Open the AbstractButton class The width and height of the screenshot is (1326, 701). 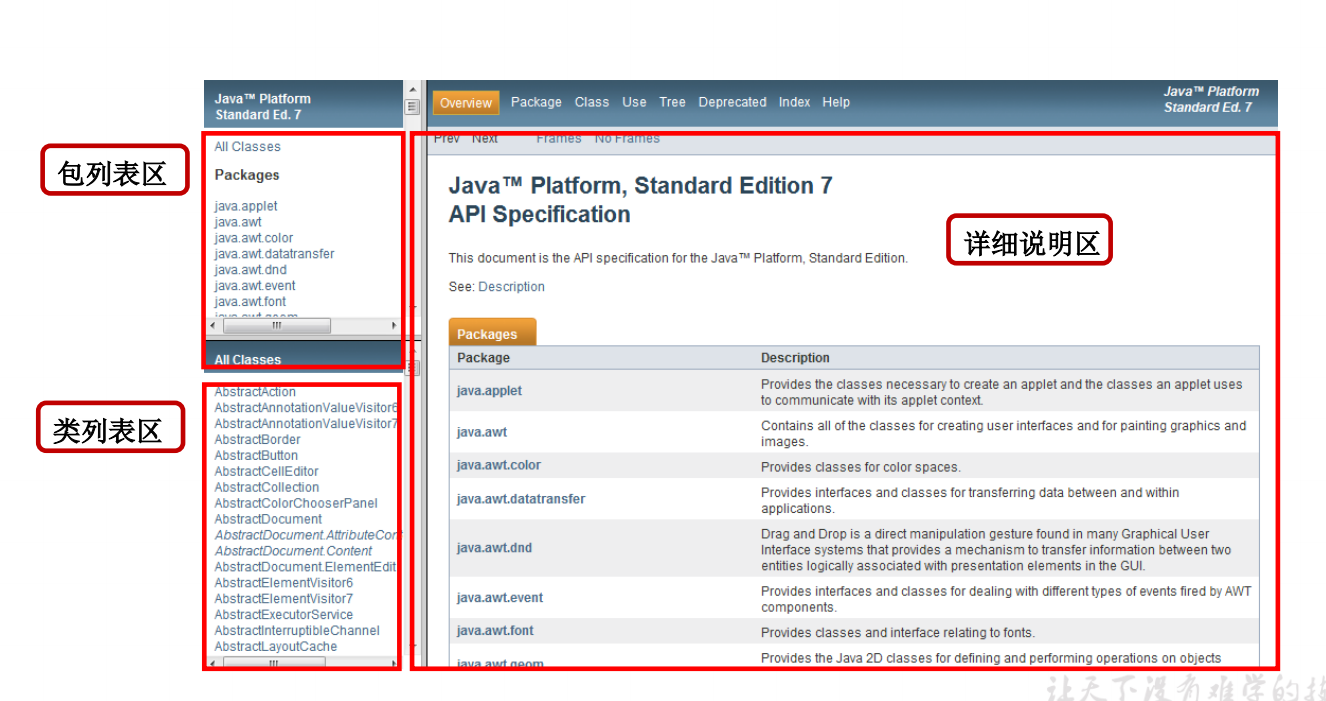[256, 456]
